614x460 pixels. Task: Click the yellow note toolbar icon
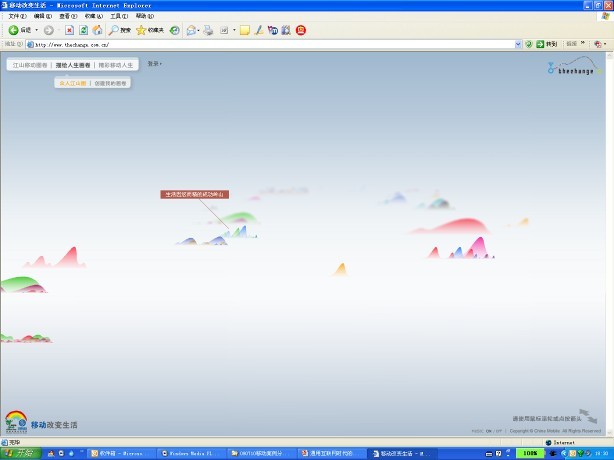[x=245, y=30]
